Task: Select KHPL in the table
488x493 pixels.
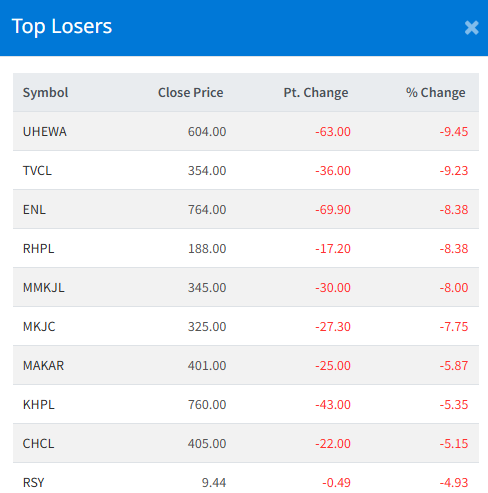Action: coord(38,405)
